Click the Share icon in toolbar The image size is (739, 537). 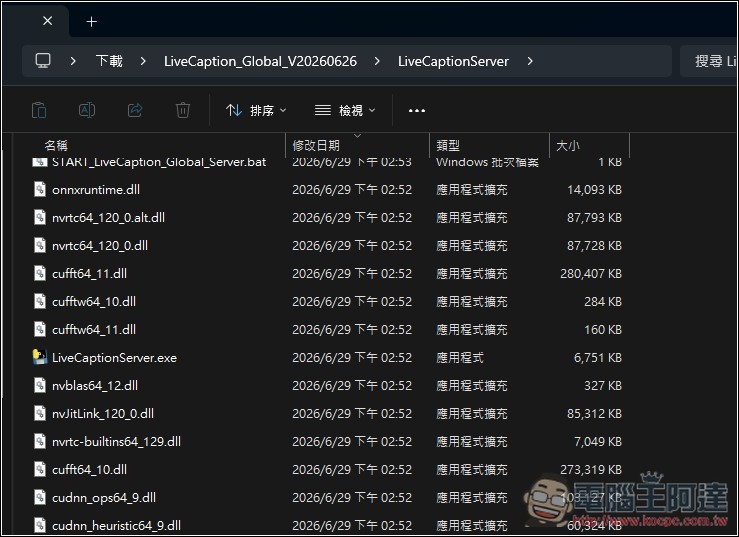(135, 110)
